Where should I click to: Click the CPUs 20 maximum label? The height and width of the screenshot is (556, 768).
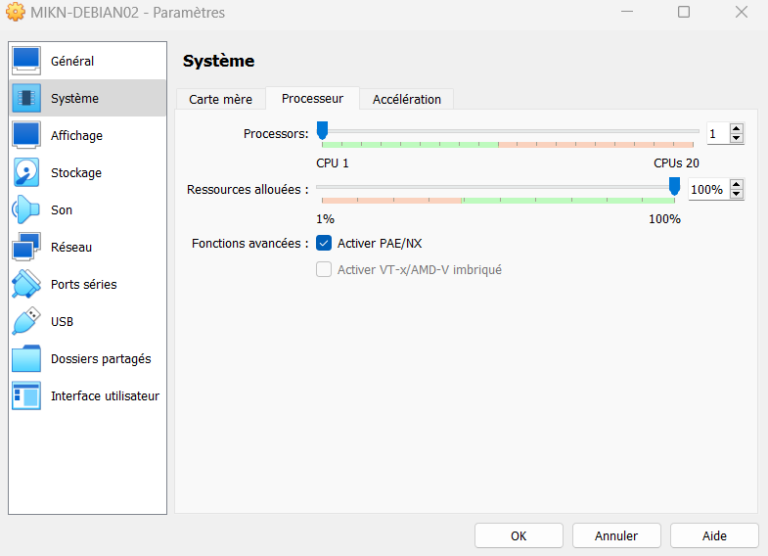click(676, 163)
